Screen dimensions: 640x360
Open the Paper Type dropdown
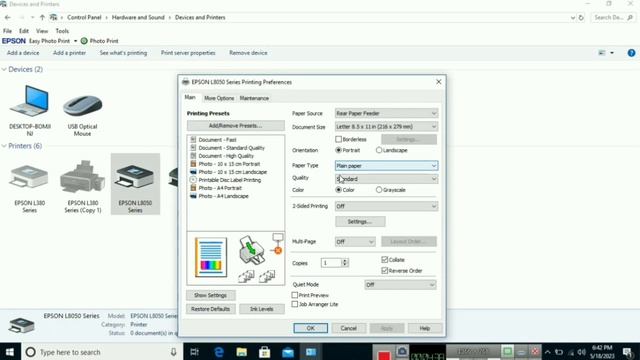pyautogui.click(x=386, y=166)
